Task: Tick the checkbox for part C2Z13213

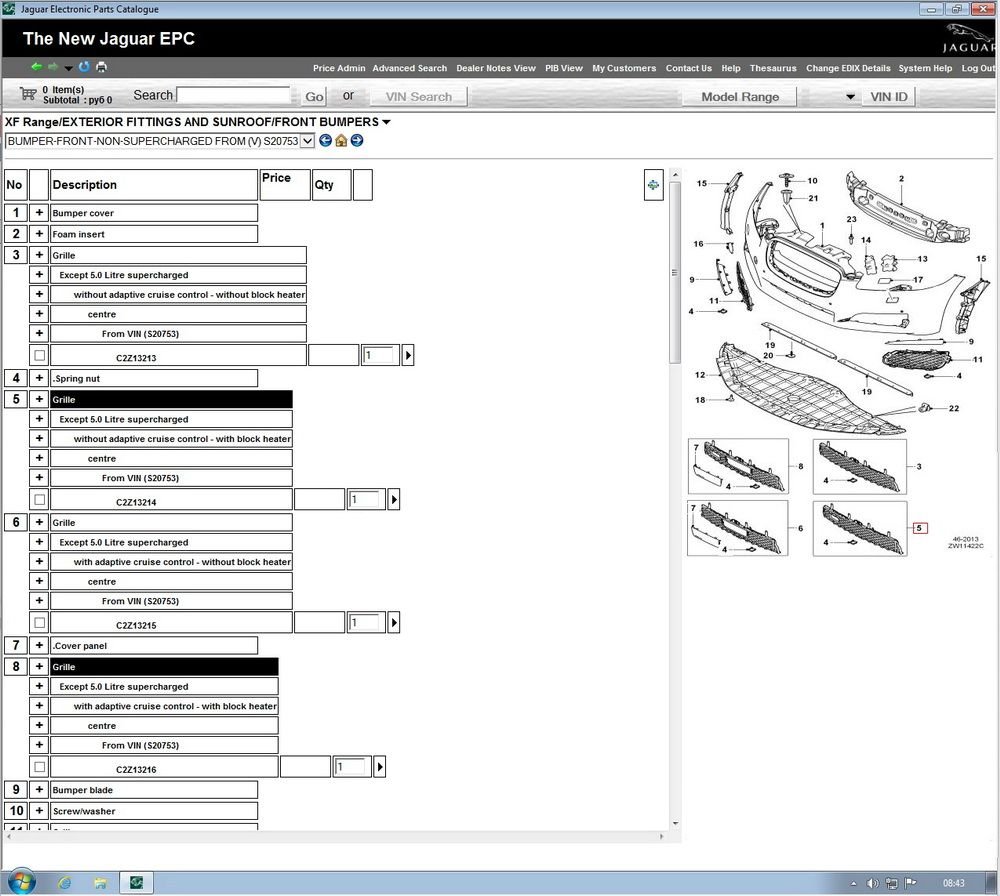Action: (39, 355)
